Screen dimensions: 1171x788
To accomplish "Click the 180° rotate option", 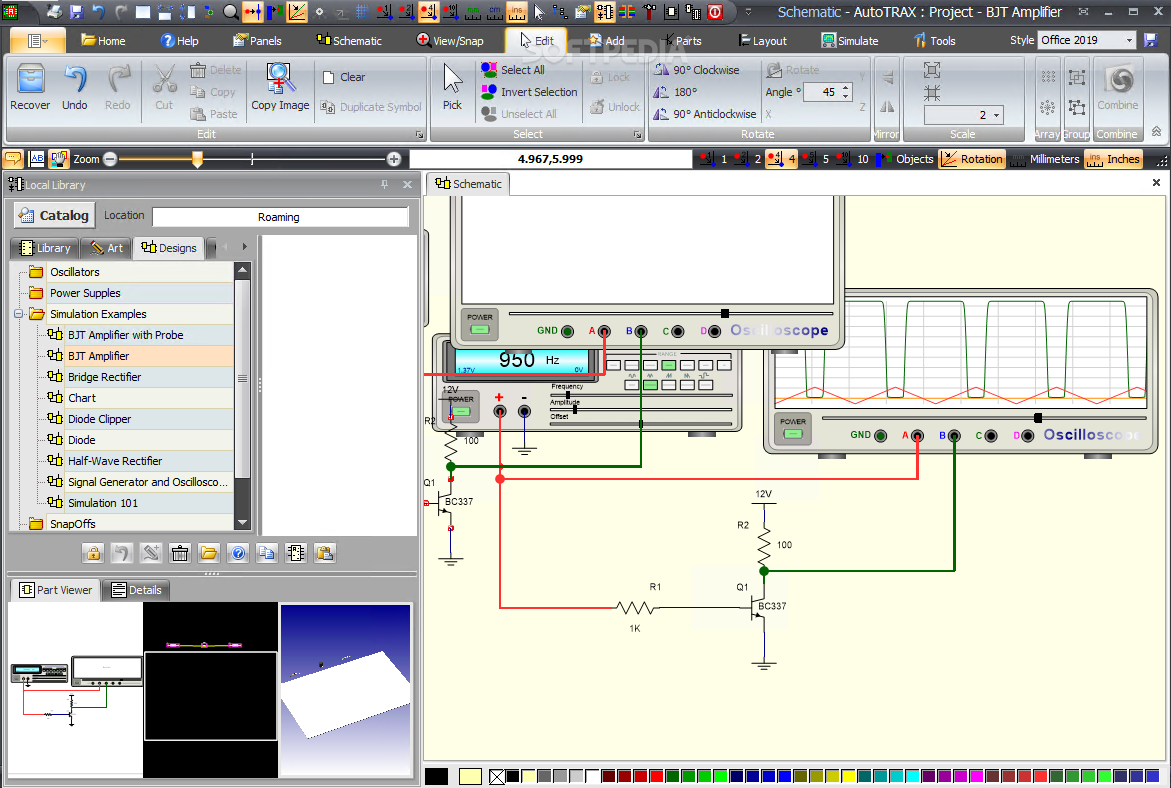I will (676, 92).
